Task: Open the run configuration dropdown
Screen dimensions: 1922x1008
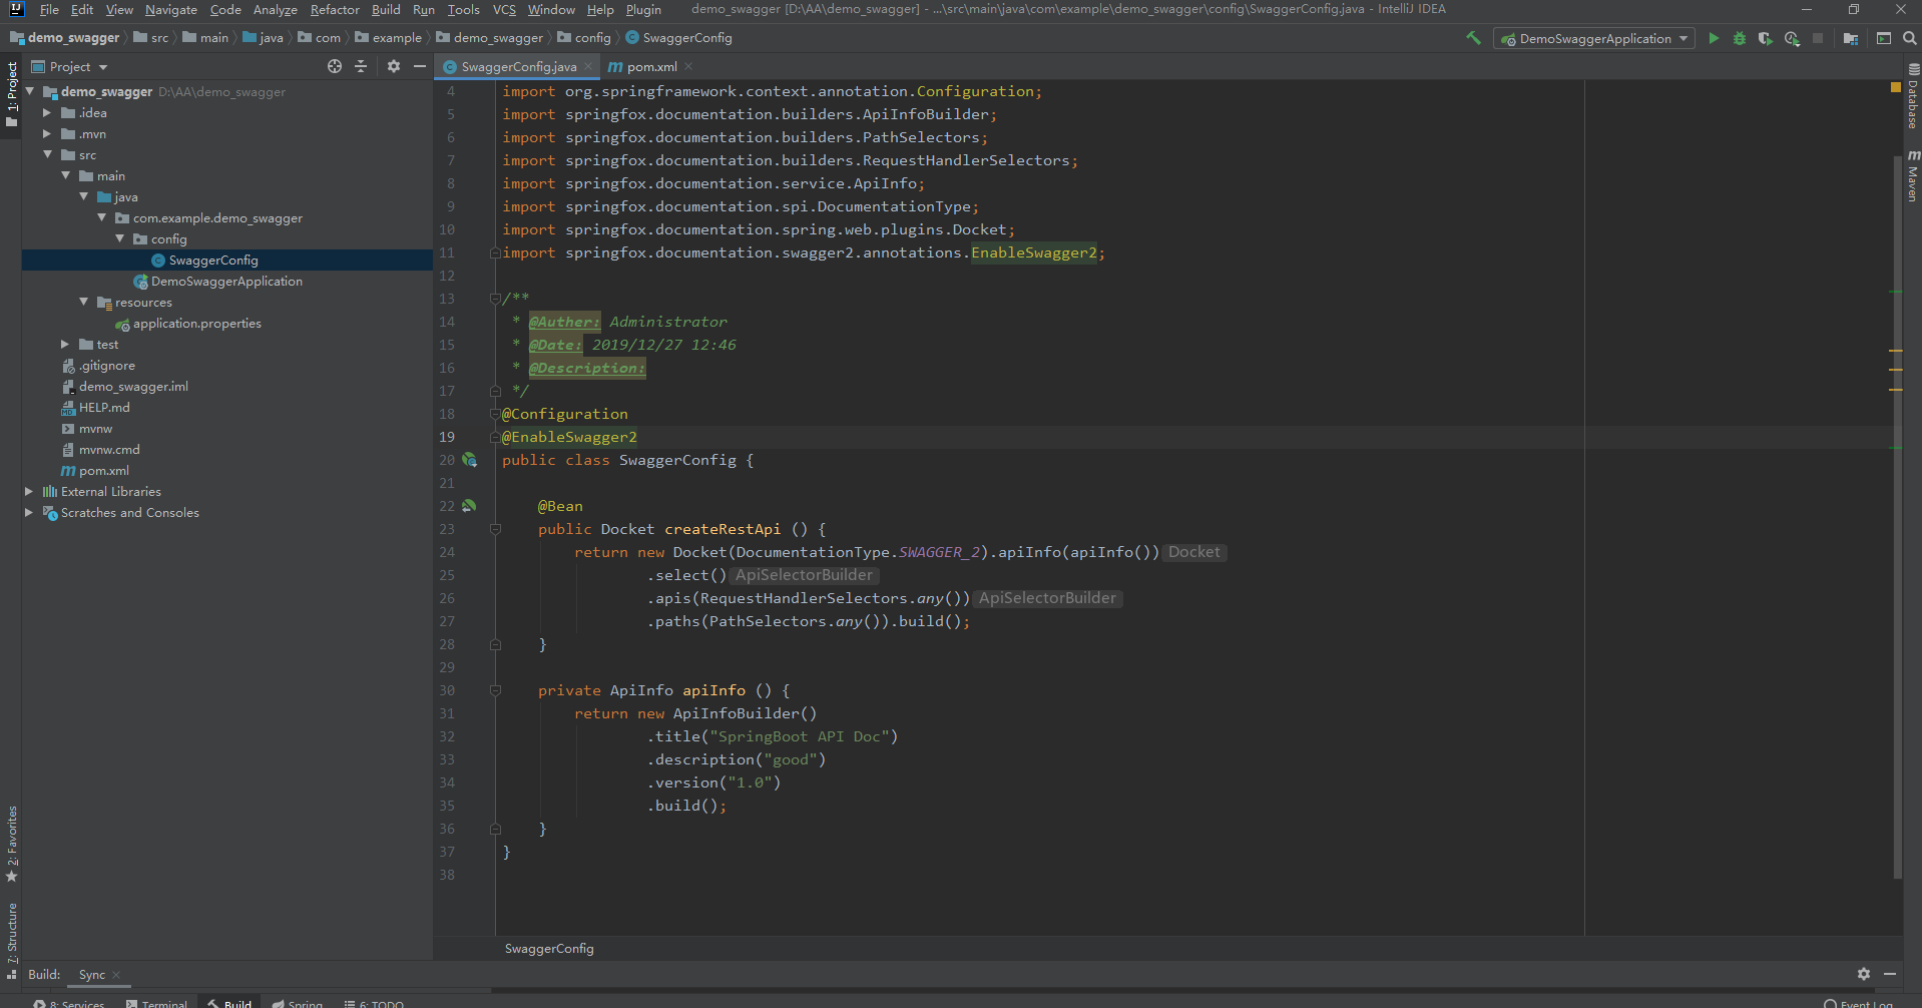Action: coord(1594,38)
